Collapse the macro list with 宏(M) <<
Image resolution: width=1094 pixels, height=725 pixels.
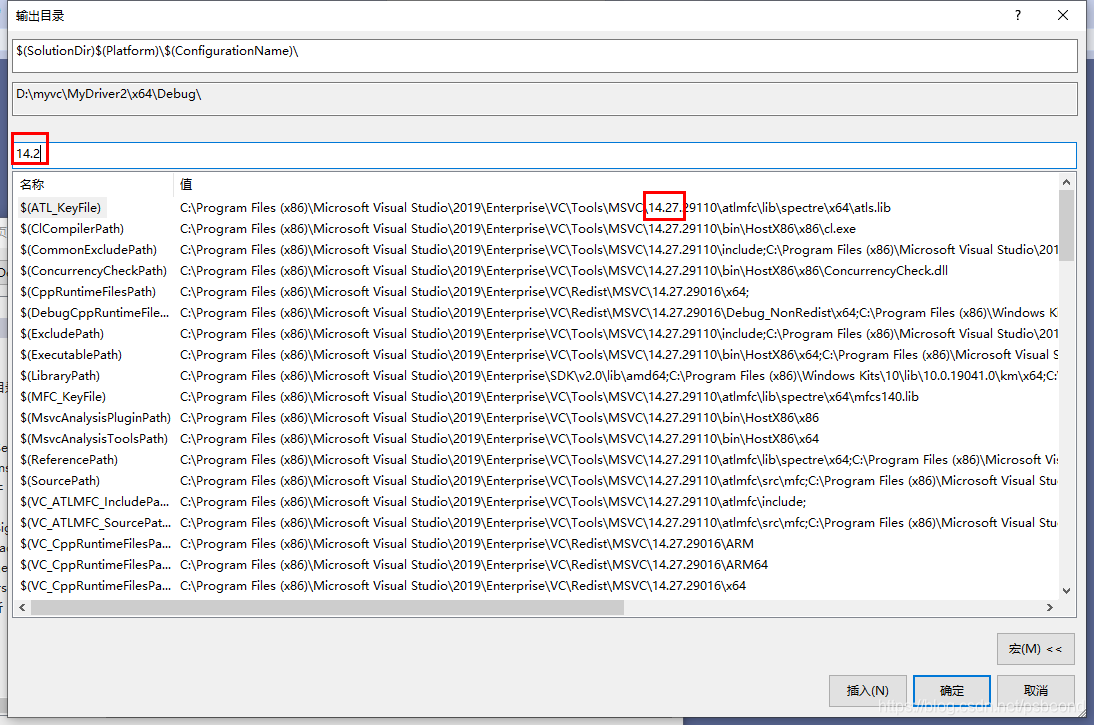click(x=1035, y=649)
